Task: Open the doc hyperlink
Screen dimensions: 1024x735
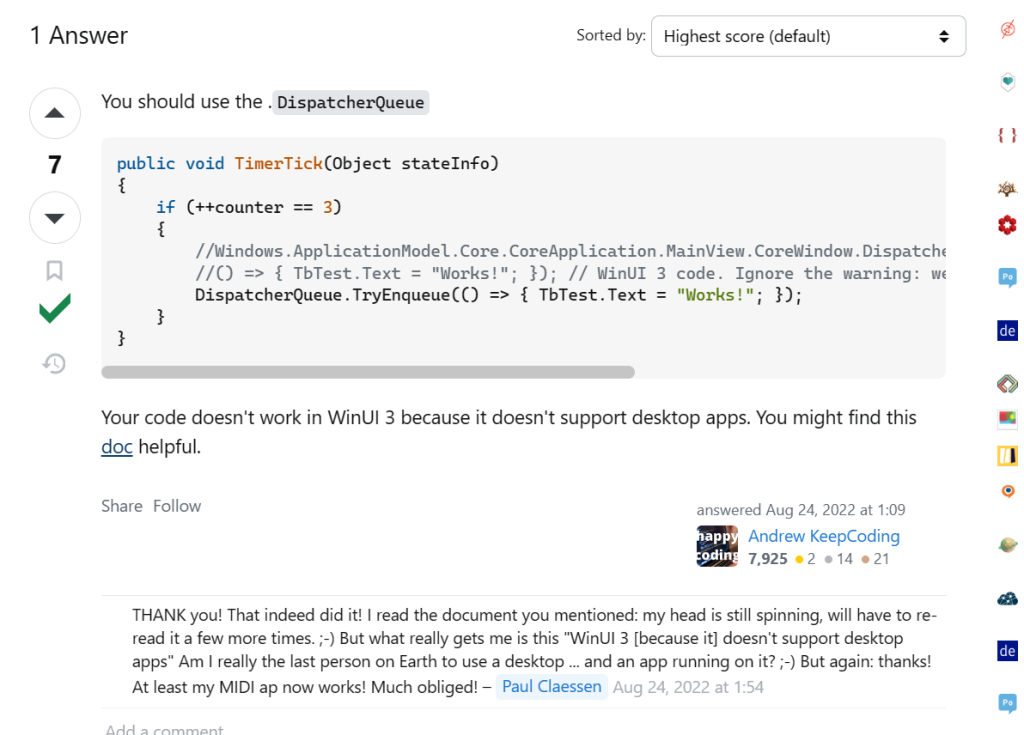Action: pyautogui.click(x=117, y=447)
